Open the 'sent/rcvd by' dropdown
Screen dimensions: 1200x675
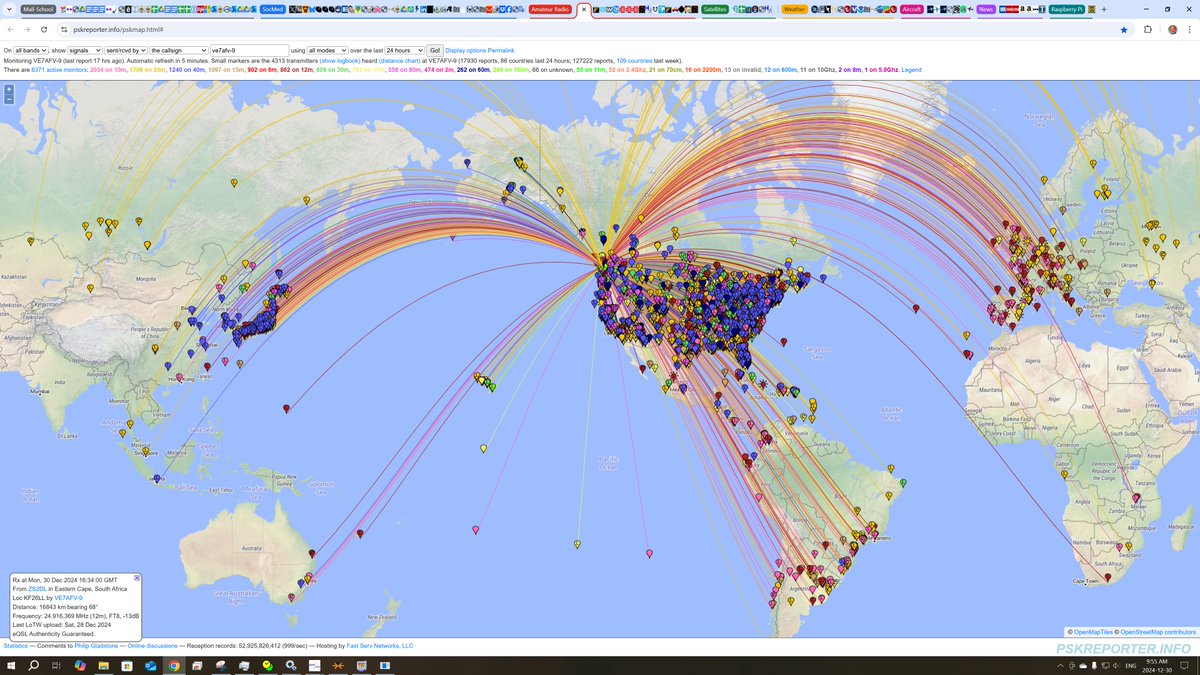tap(127, 50)
